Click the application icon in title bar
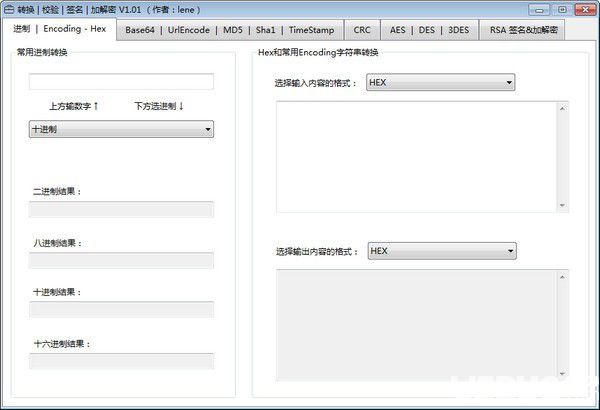 click(9, 9)
